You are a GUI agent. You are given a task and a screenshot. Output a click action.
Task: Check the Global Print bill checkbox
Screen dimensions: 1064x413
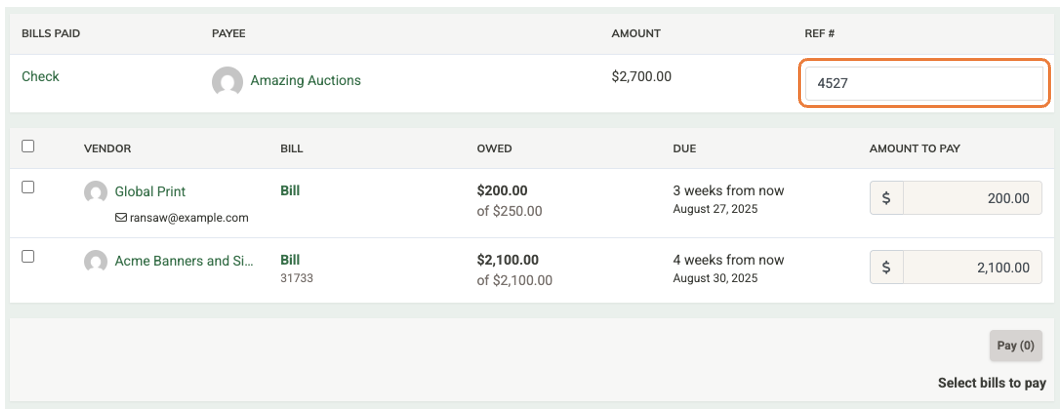tap(28, 188)
